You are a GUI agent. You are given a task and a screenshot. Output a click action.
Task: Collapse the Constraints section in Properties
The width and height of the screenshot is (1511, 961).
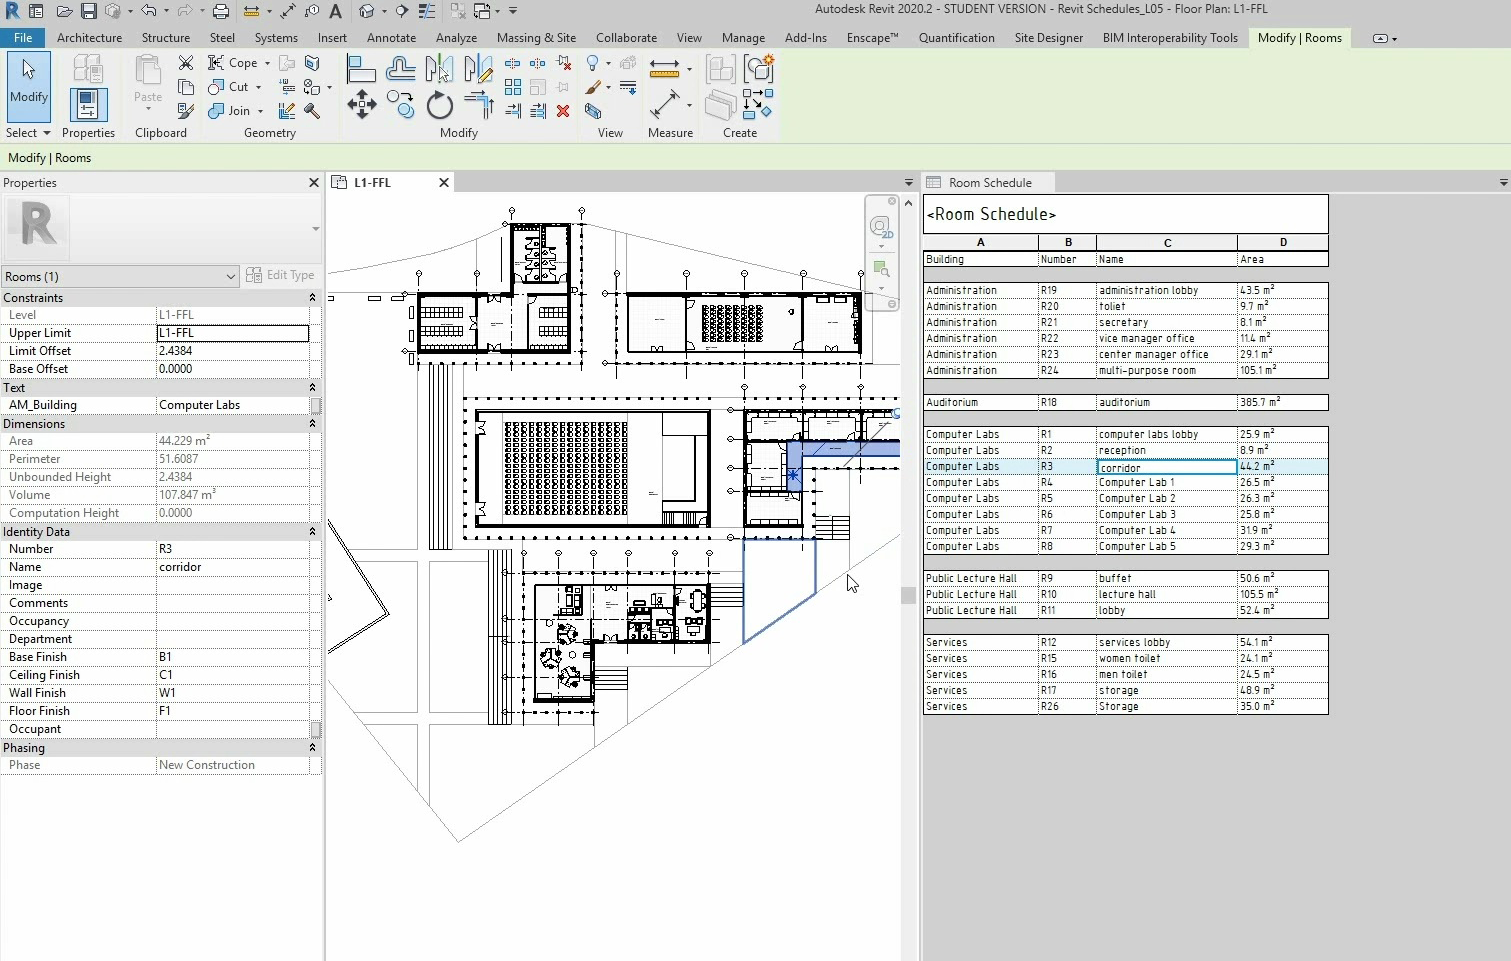pos(312,298)
